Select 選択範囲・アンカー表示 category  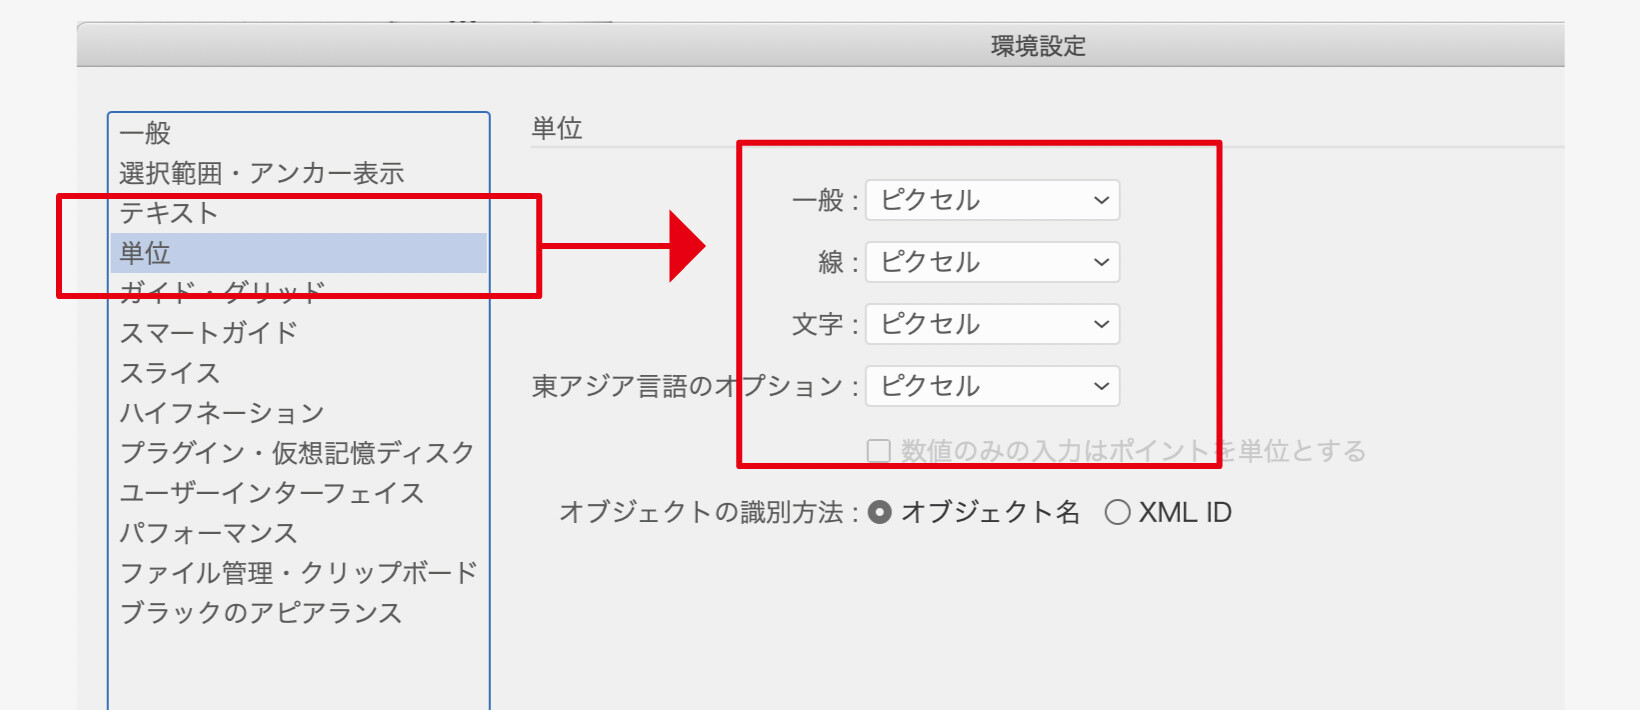pos(261,173)
